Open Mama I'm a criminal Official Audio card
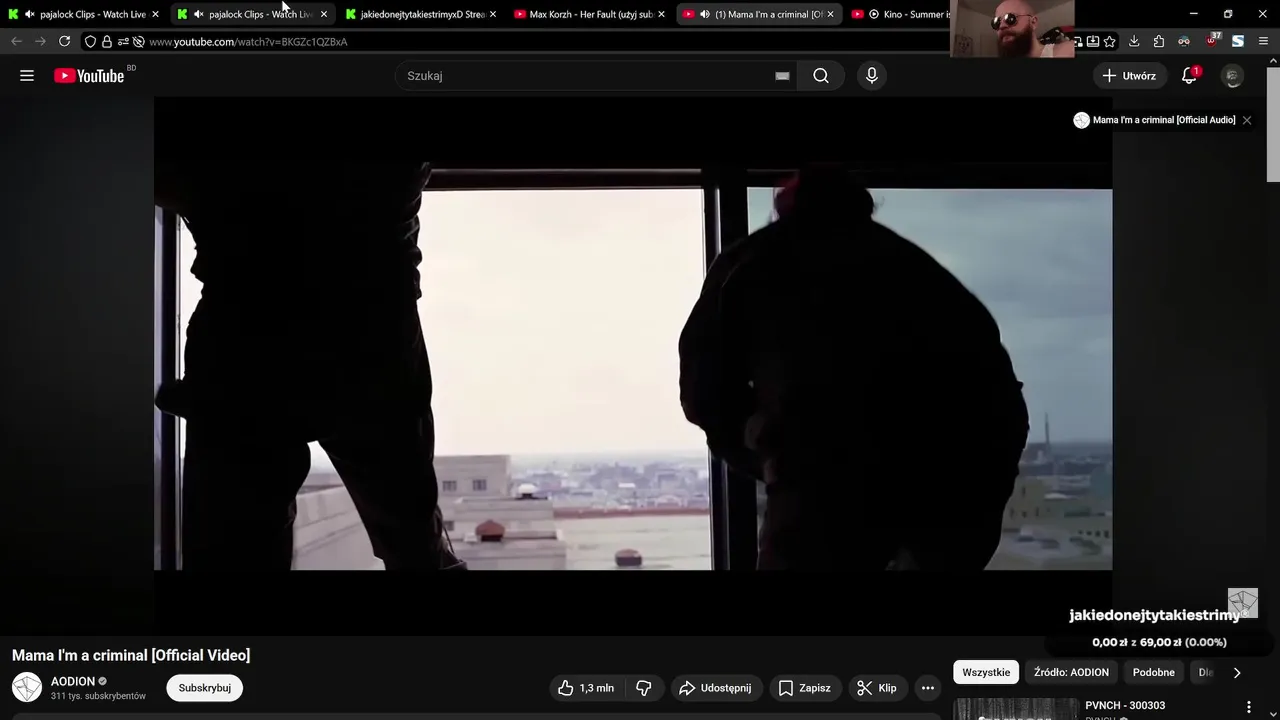 [x=1154, y=120]
